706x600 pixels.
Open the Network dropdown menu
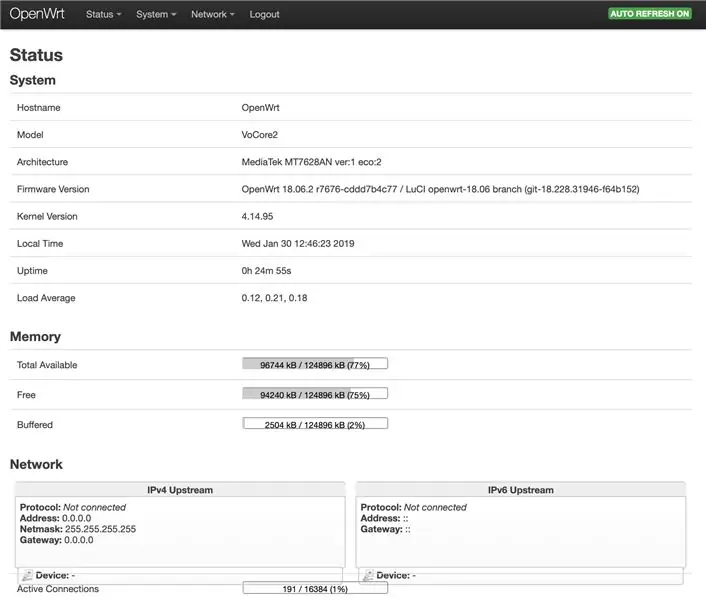coord(213,14)
